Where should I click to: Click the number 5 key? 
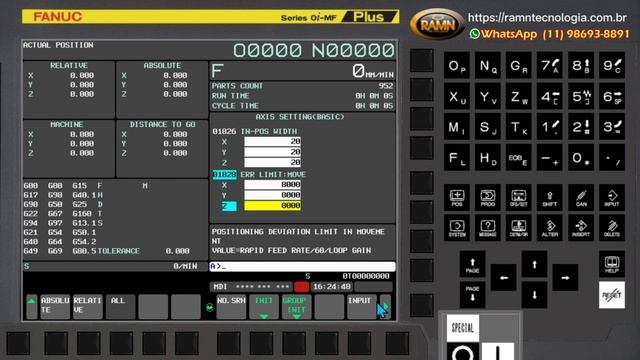pyautogui.click(x=581, y=97)
